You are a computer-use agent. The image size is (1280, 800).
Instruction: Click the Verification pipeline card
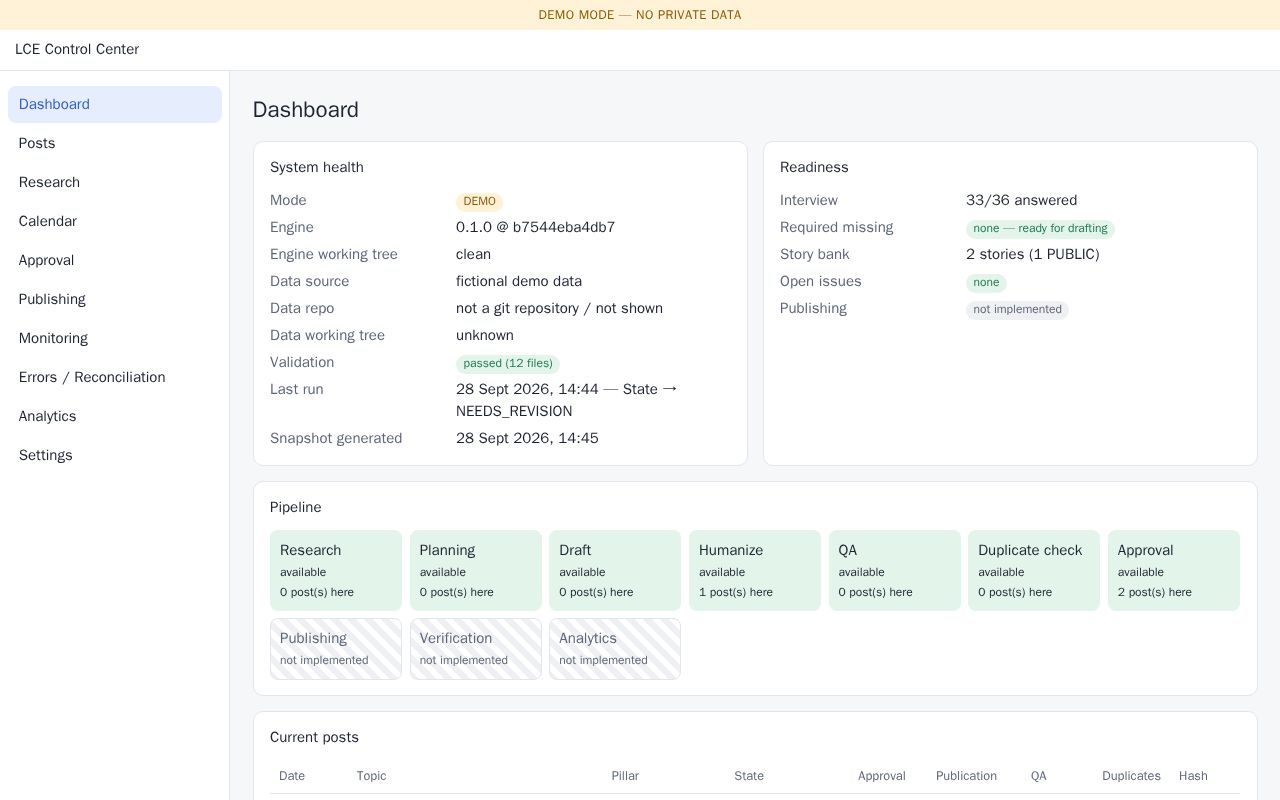476,649
